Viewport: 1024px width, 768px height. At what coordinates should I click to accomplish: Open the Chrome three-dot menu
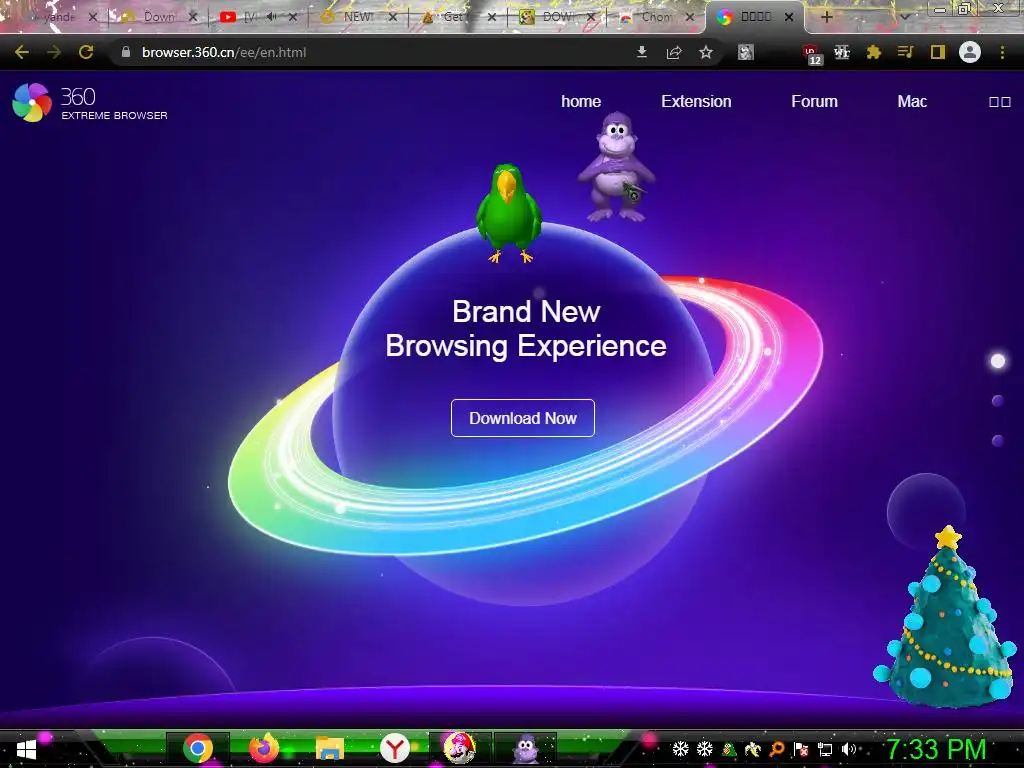[x=1002, y=52]
